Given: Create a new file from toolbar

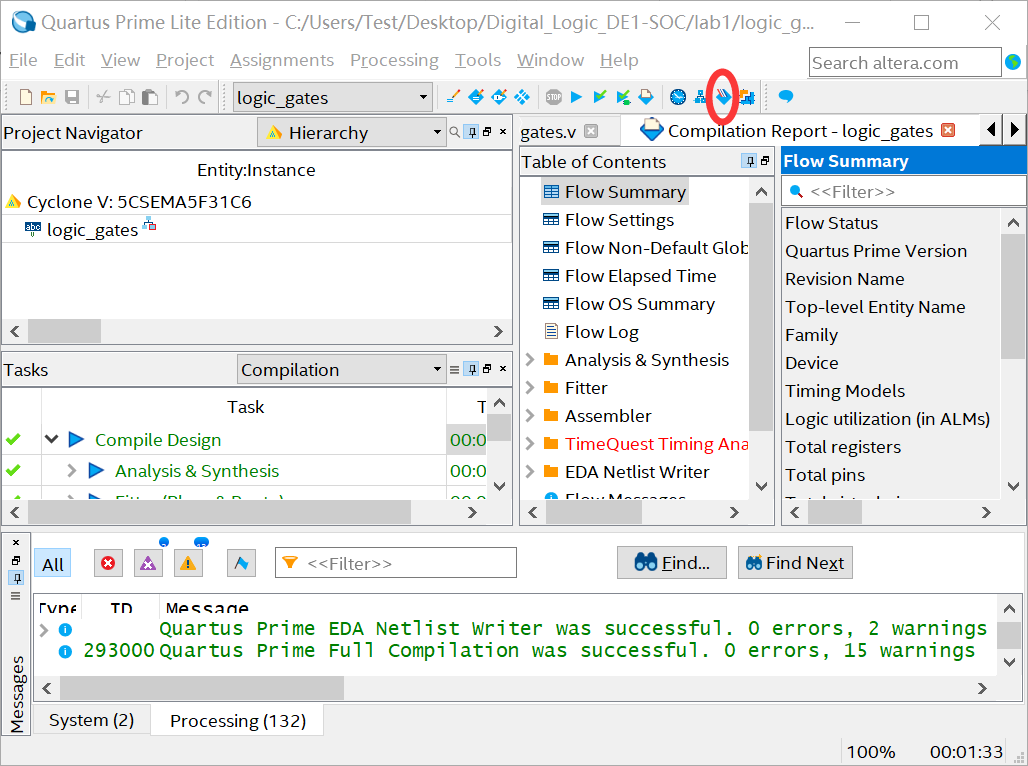Looking at the screenshot, I should [x=26, y=97].
